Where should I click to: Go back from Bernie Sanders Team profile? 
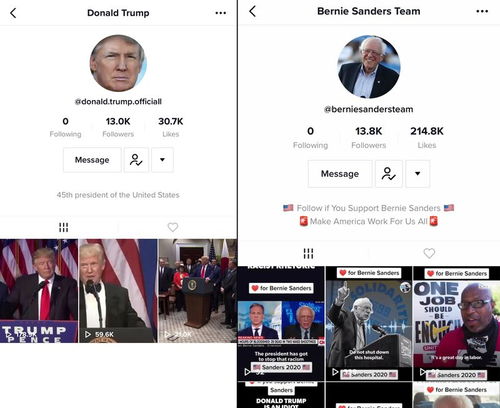[253, 11]
